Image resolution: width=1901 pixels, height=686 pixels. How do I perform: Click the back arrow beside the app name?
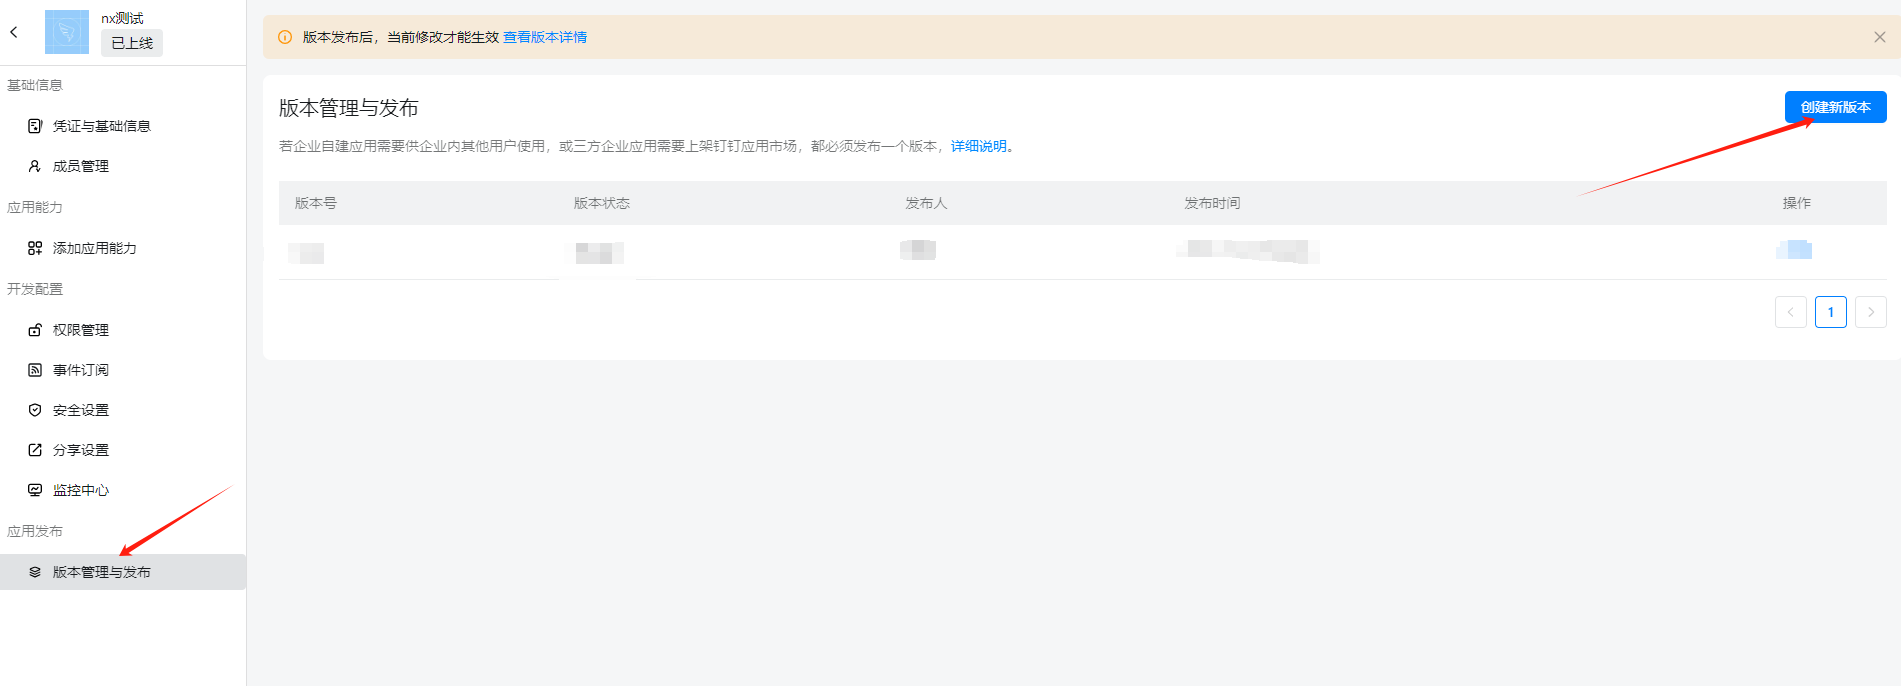(x=14, y=32)
